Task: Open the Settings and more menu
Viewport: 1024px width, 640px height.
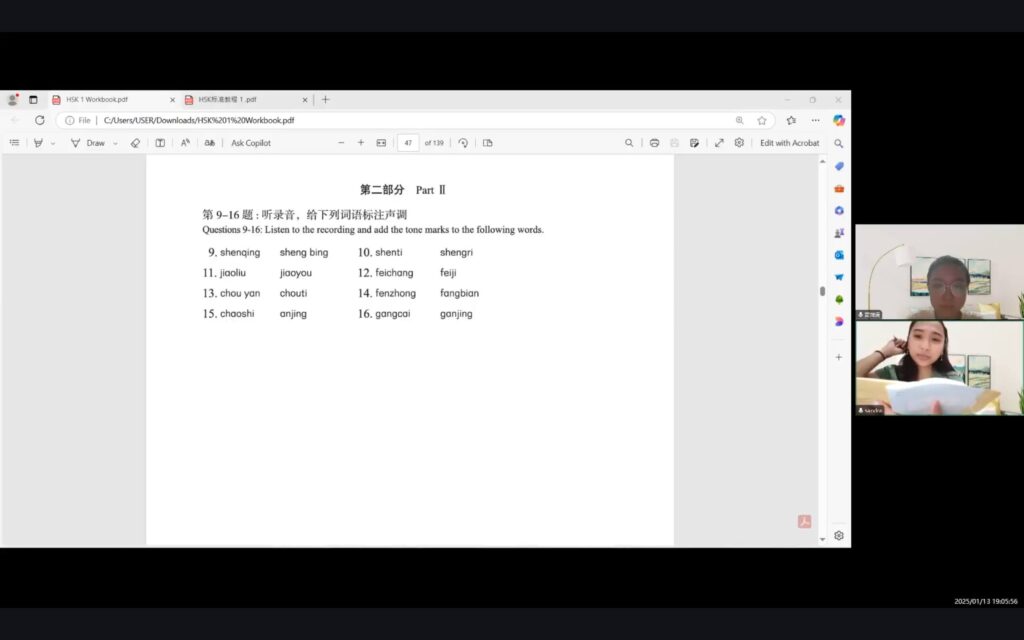Action: click(x=814, y=119)
